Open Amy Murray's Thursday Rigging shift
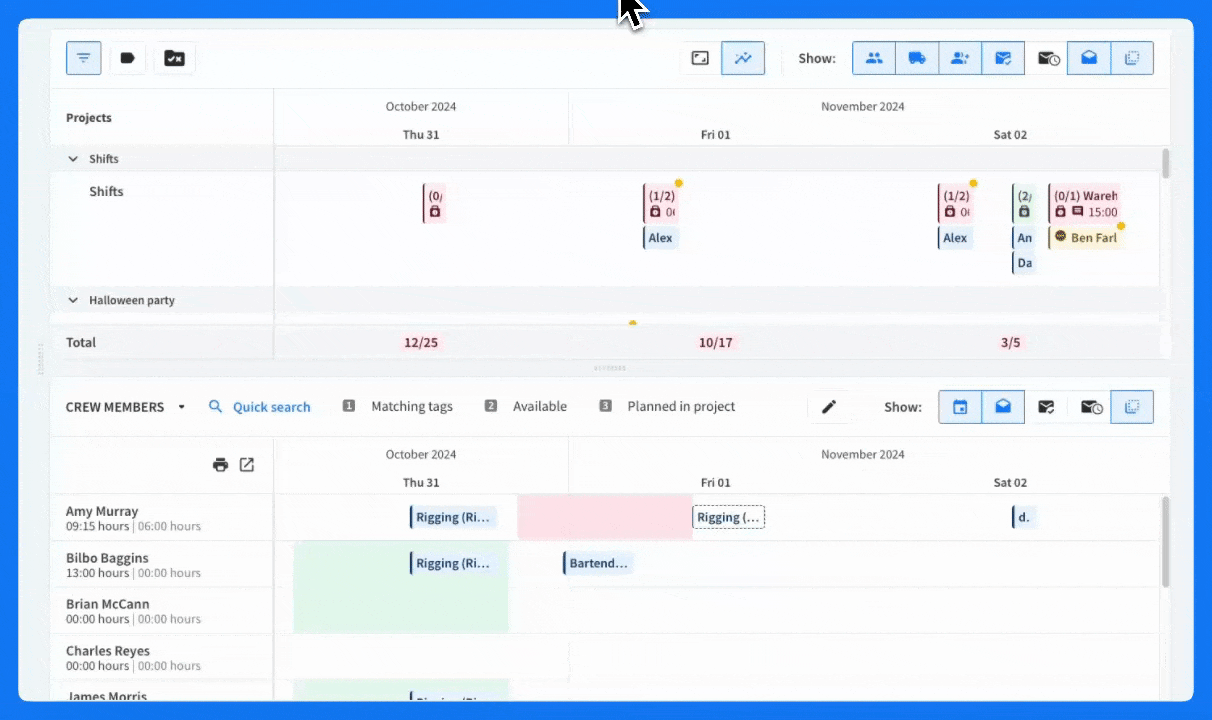 (x=453, y=517)
